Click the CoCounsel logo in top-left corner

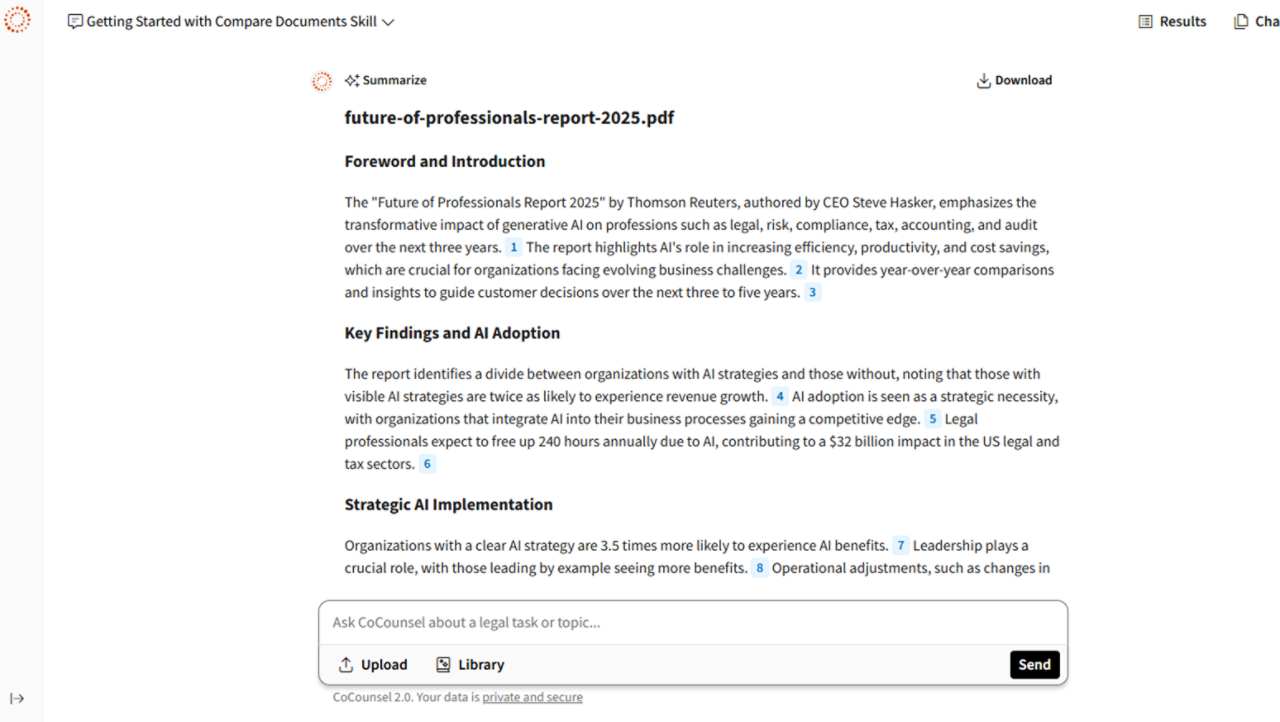pyautogui.click(x=17, y=20)
